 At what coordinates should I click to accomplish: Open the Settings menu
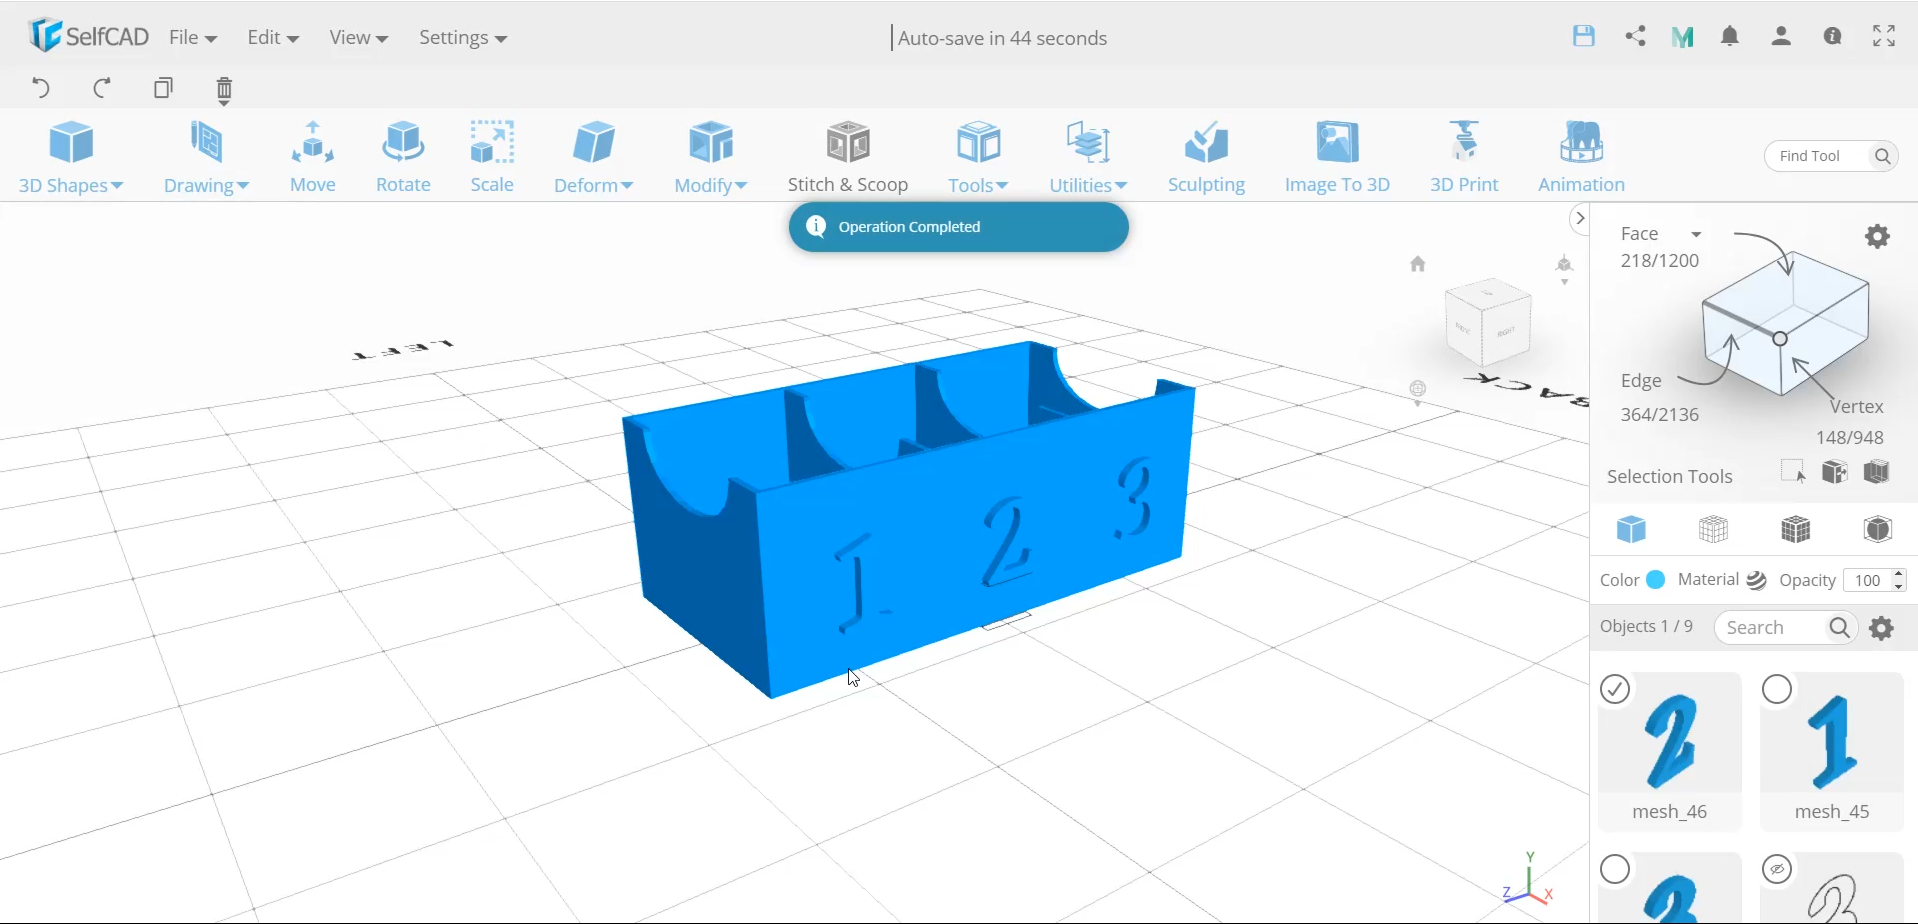coord(463,37)
